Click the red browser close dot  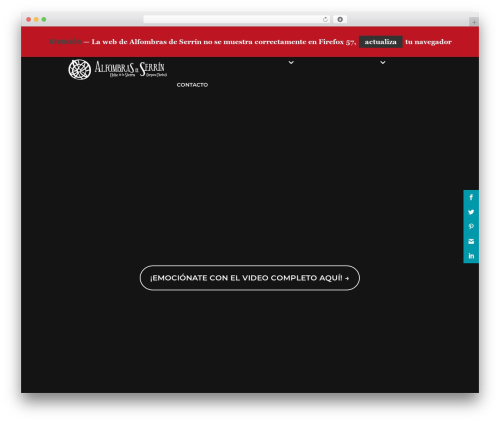pos(29,20)
